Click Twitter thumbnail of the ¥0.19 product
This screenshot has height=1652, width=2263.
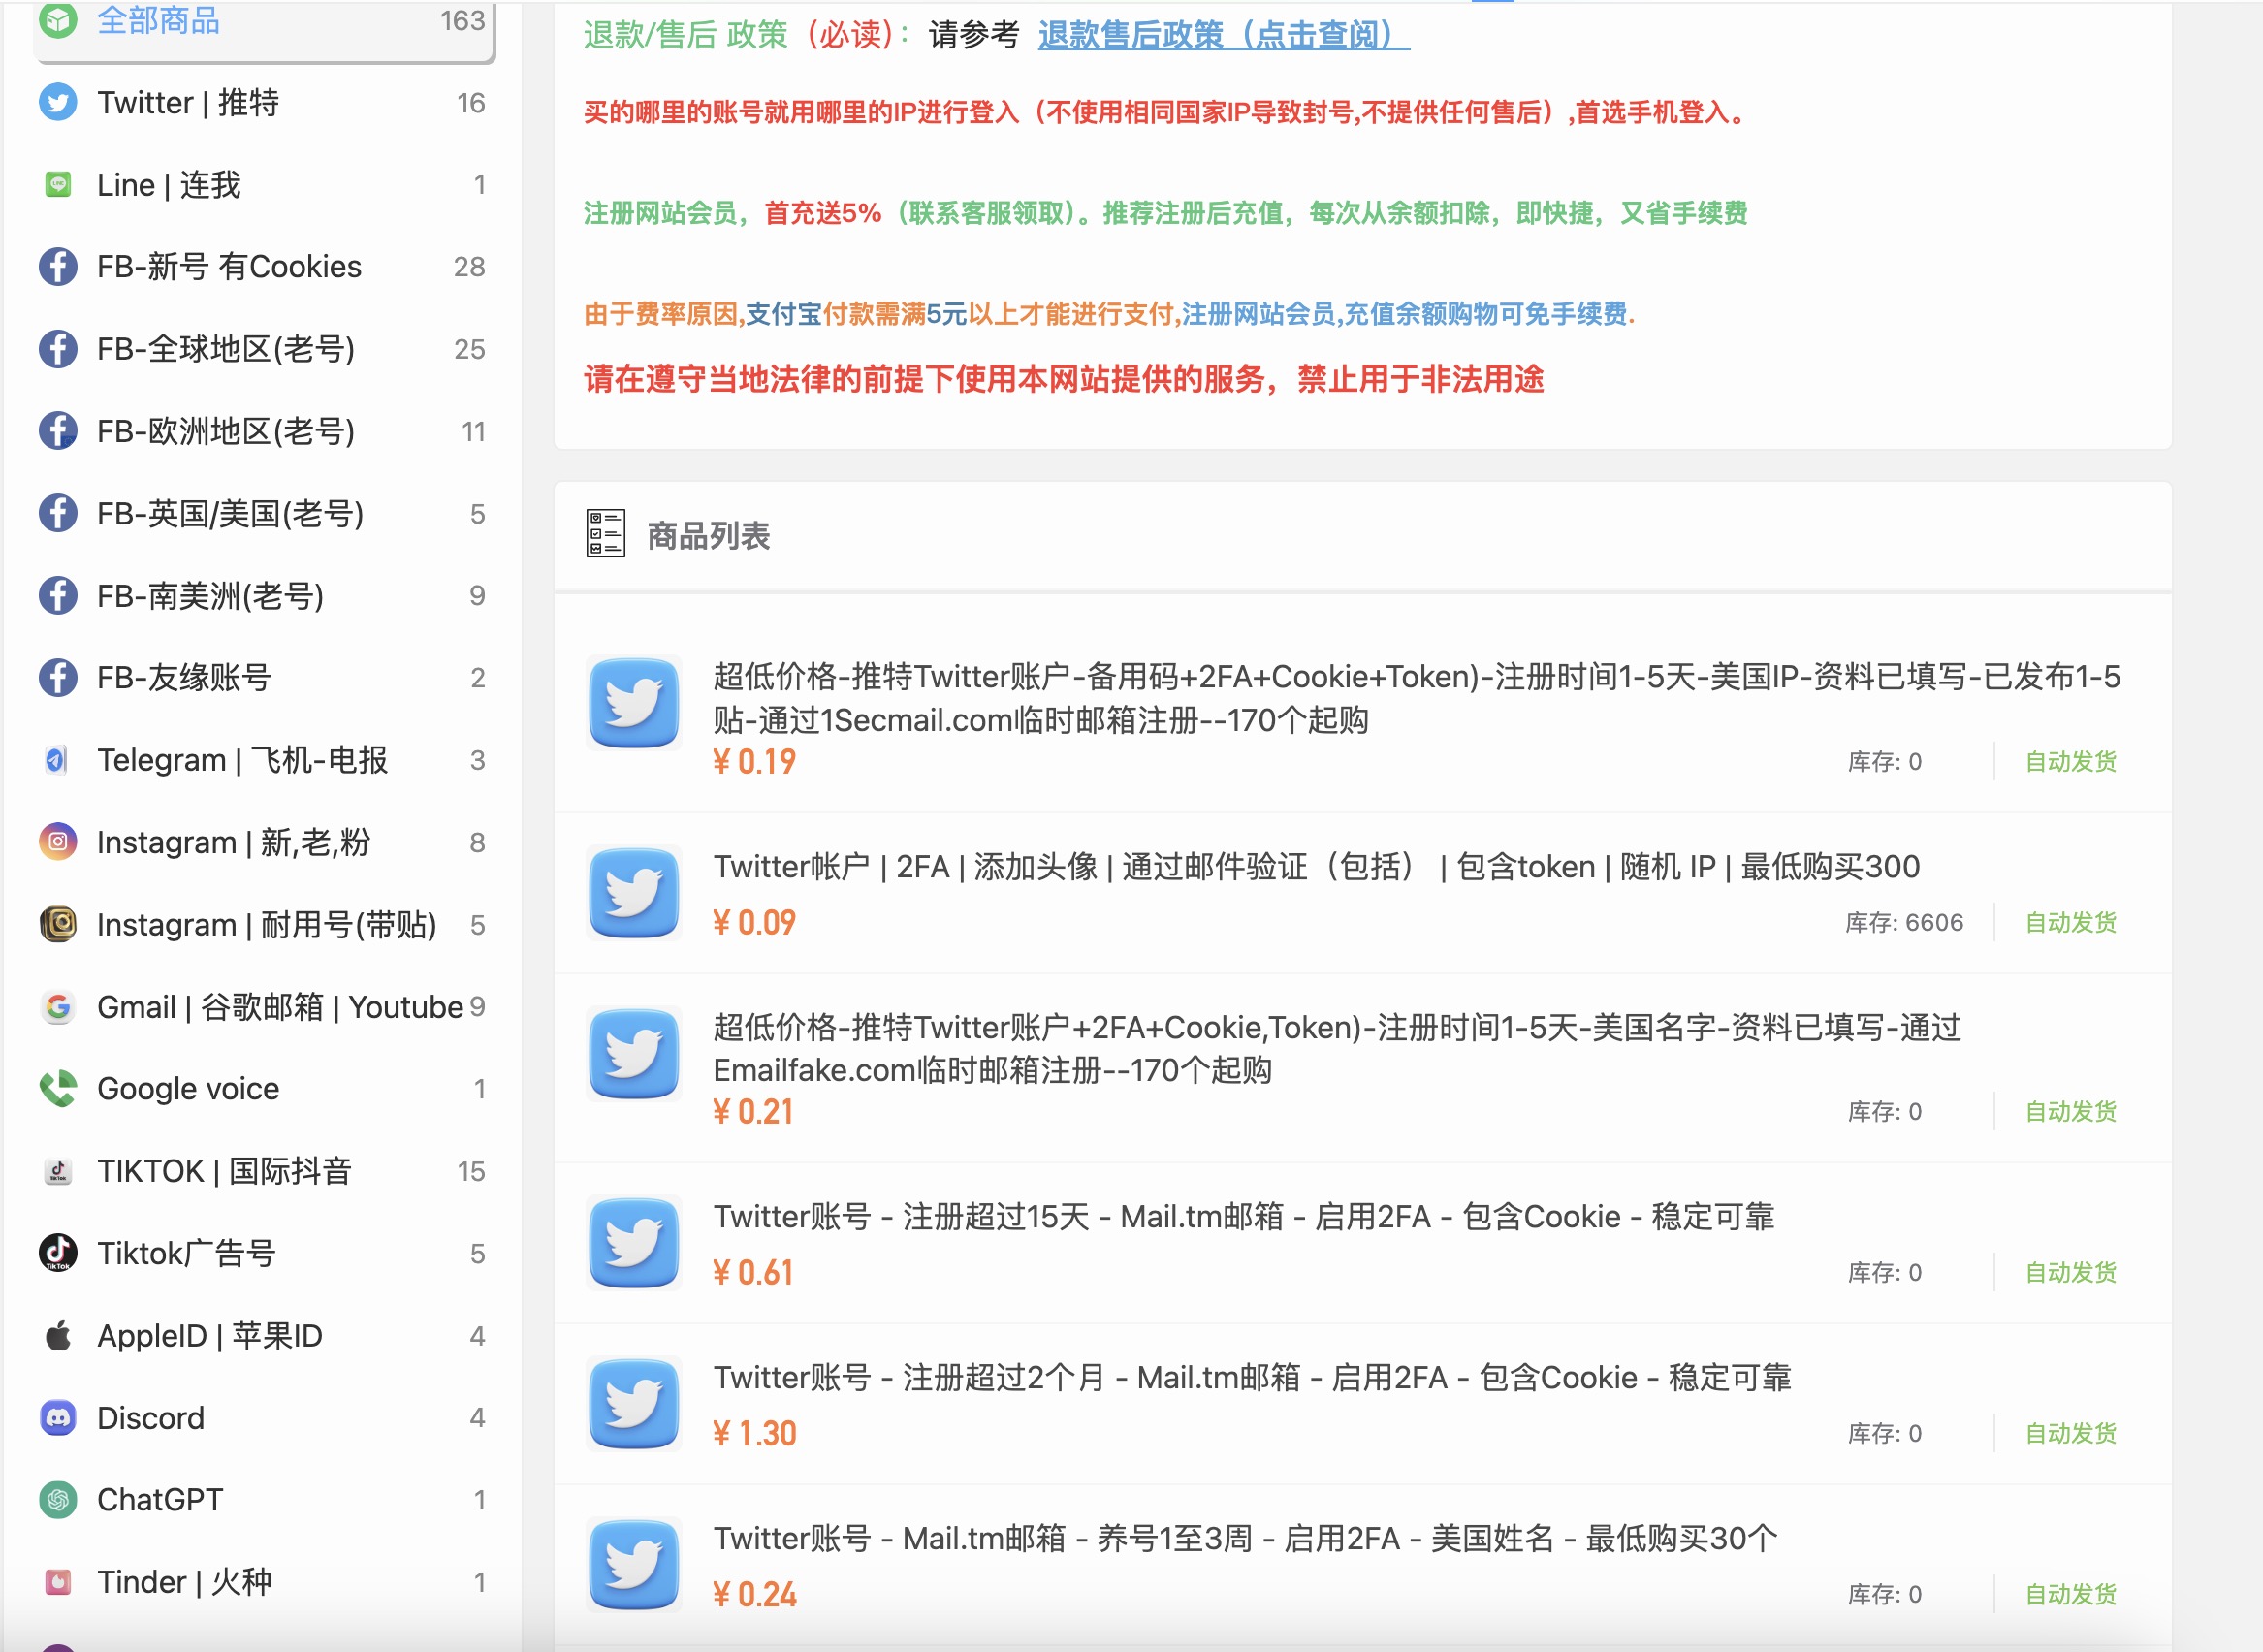click(x=634, y=703)
